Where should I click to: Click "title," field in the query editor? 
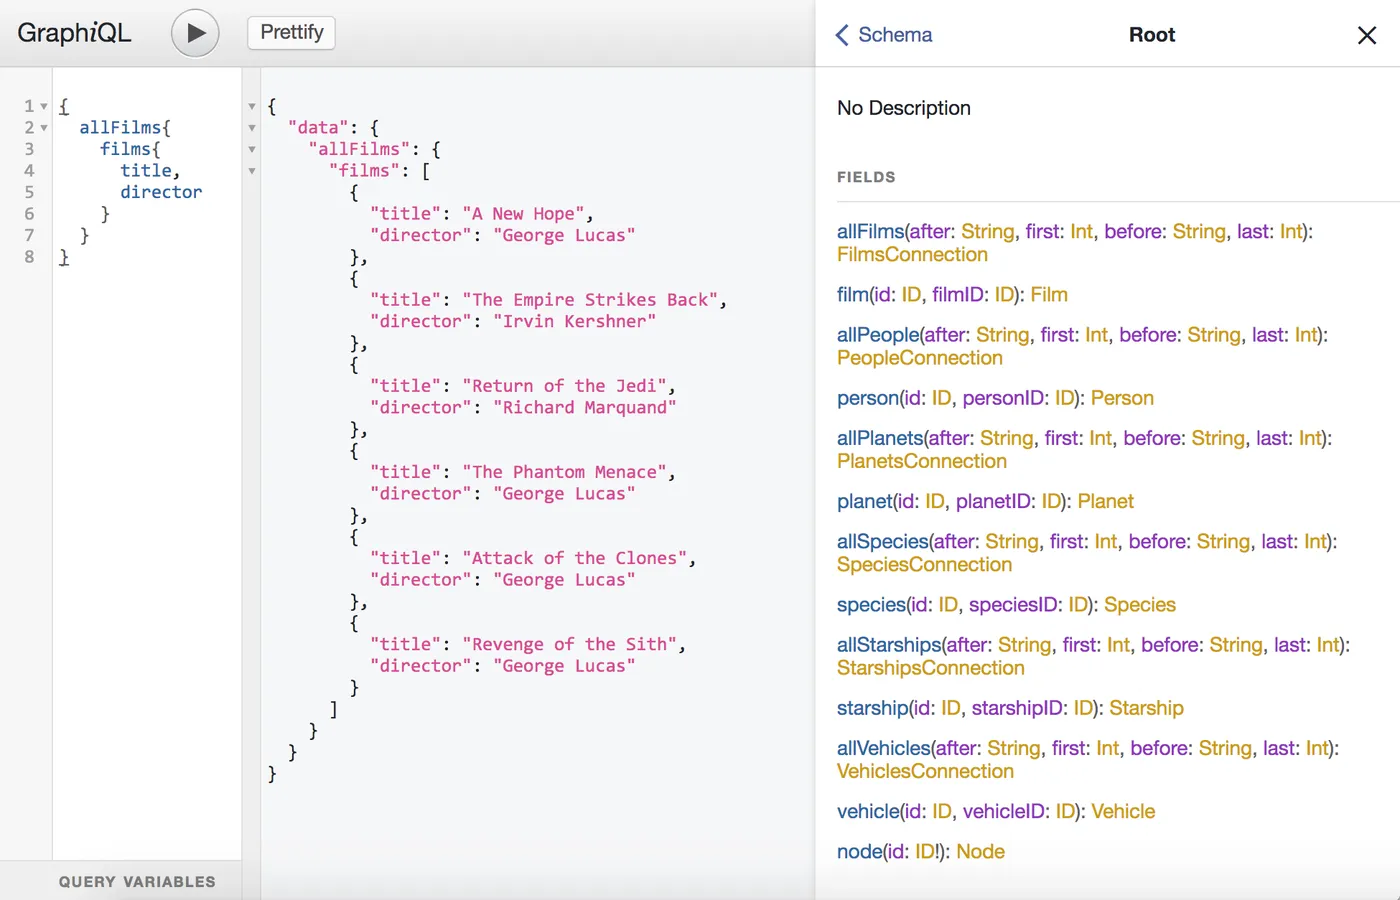click(150, 170)
